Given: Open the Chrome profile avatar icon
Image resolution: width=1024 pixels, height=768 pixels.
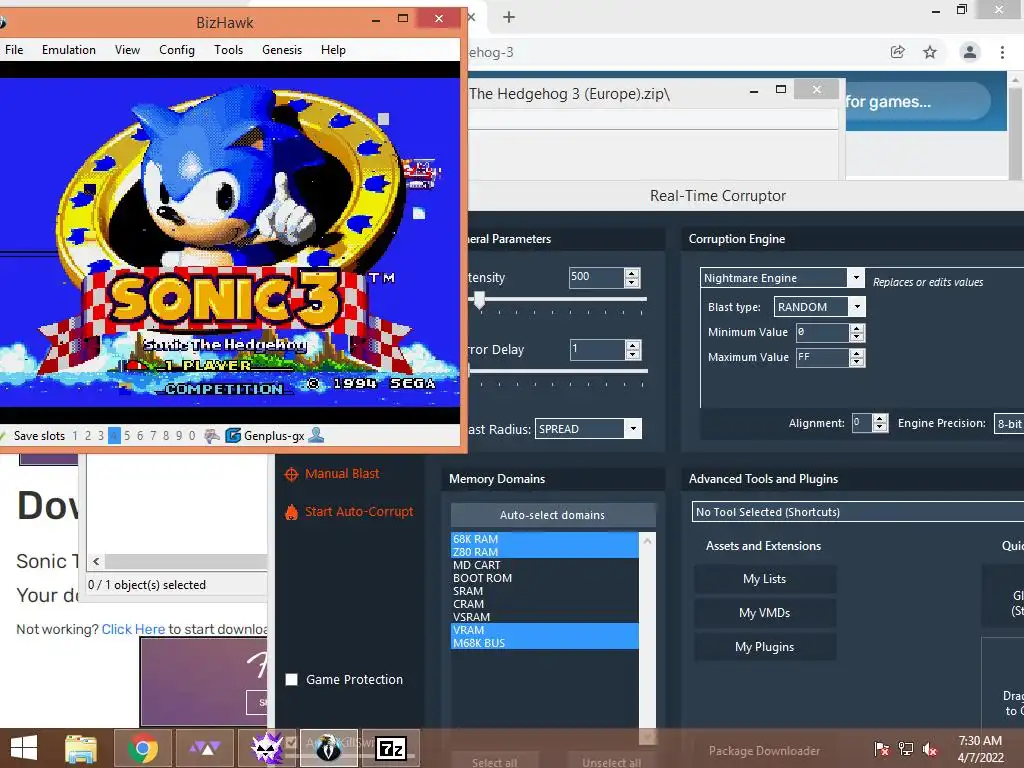Looking at the screenshot, I should [970, 52].
